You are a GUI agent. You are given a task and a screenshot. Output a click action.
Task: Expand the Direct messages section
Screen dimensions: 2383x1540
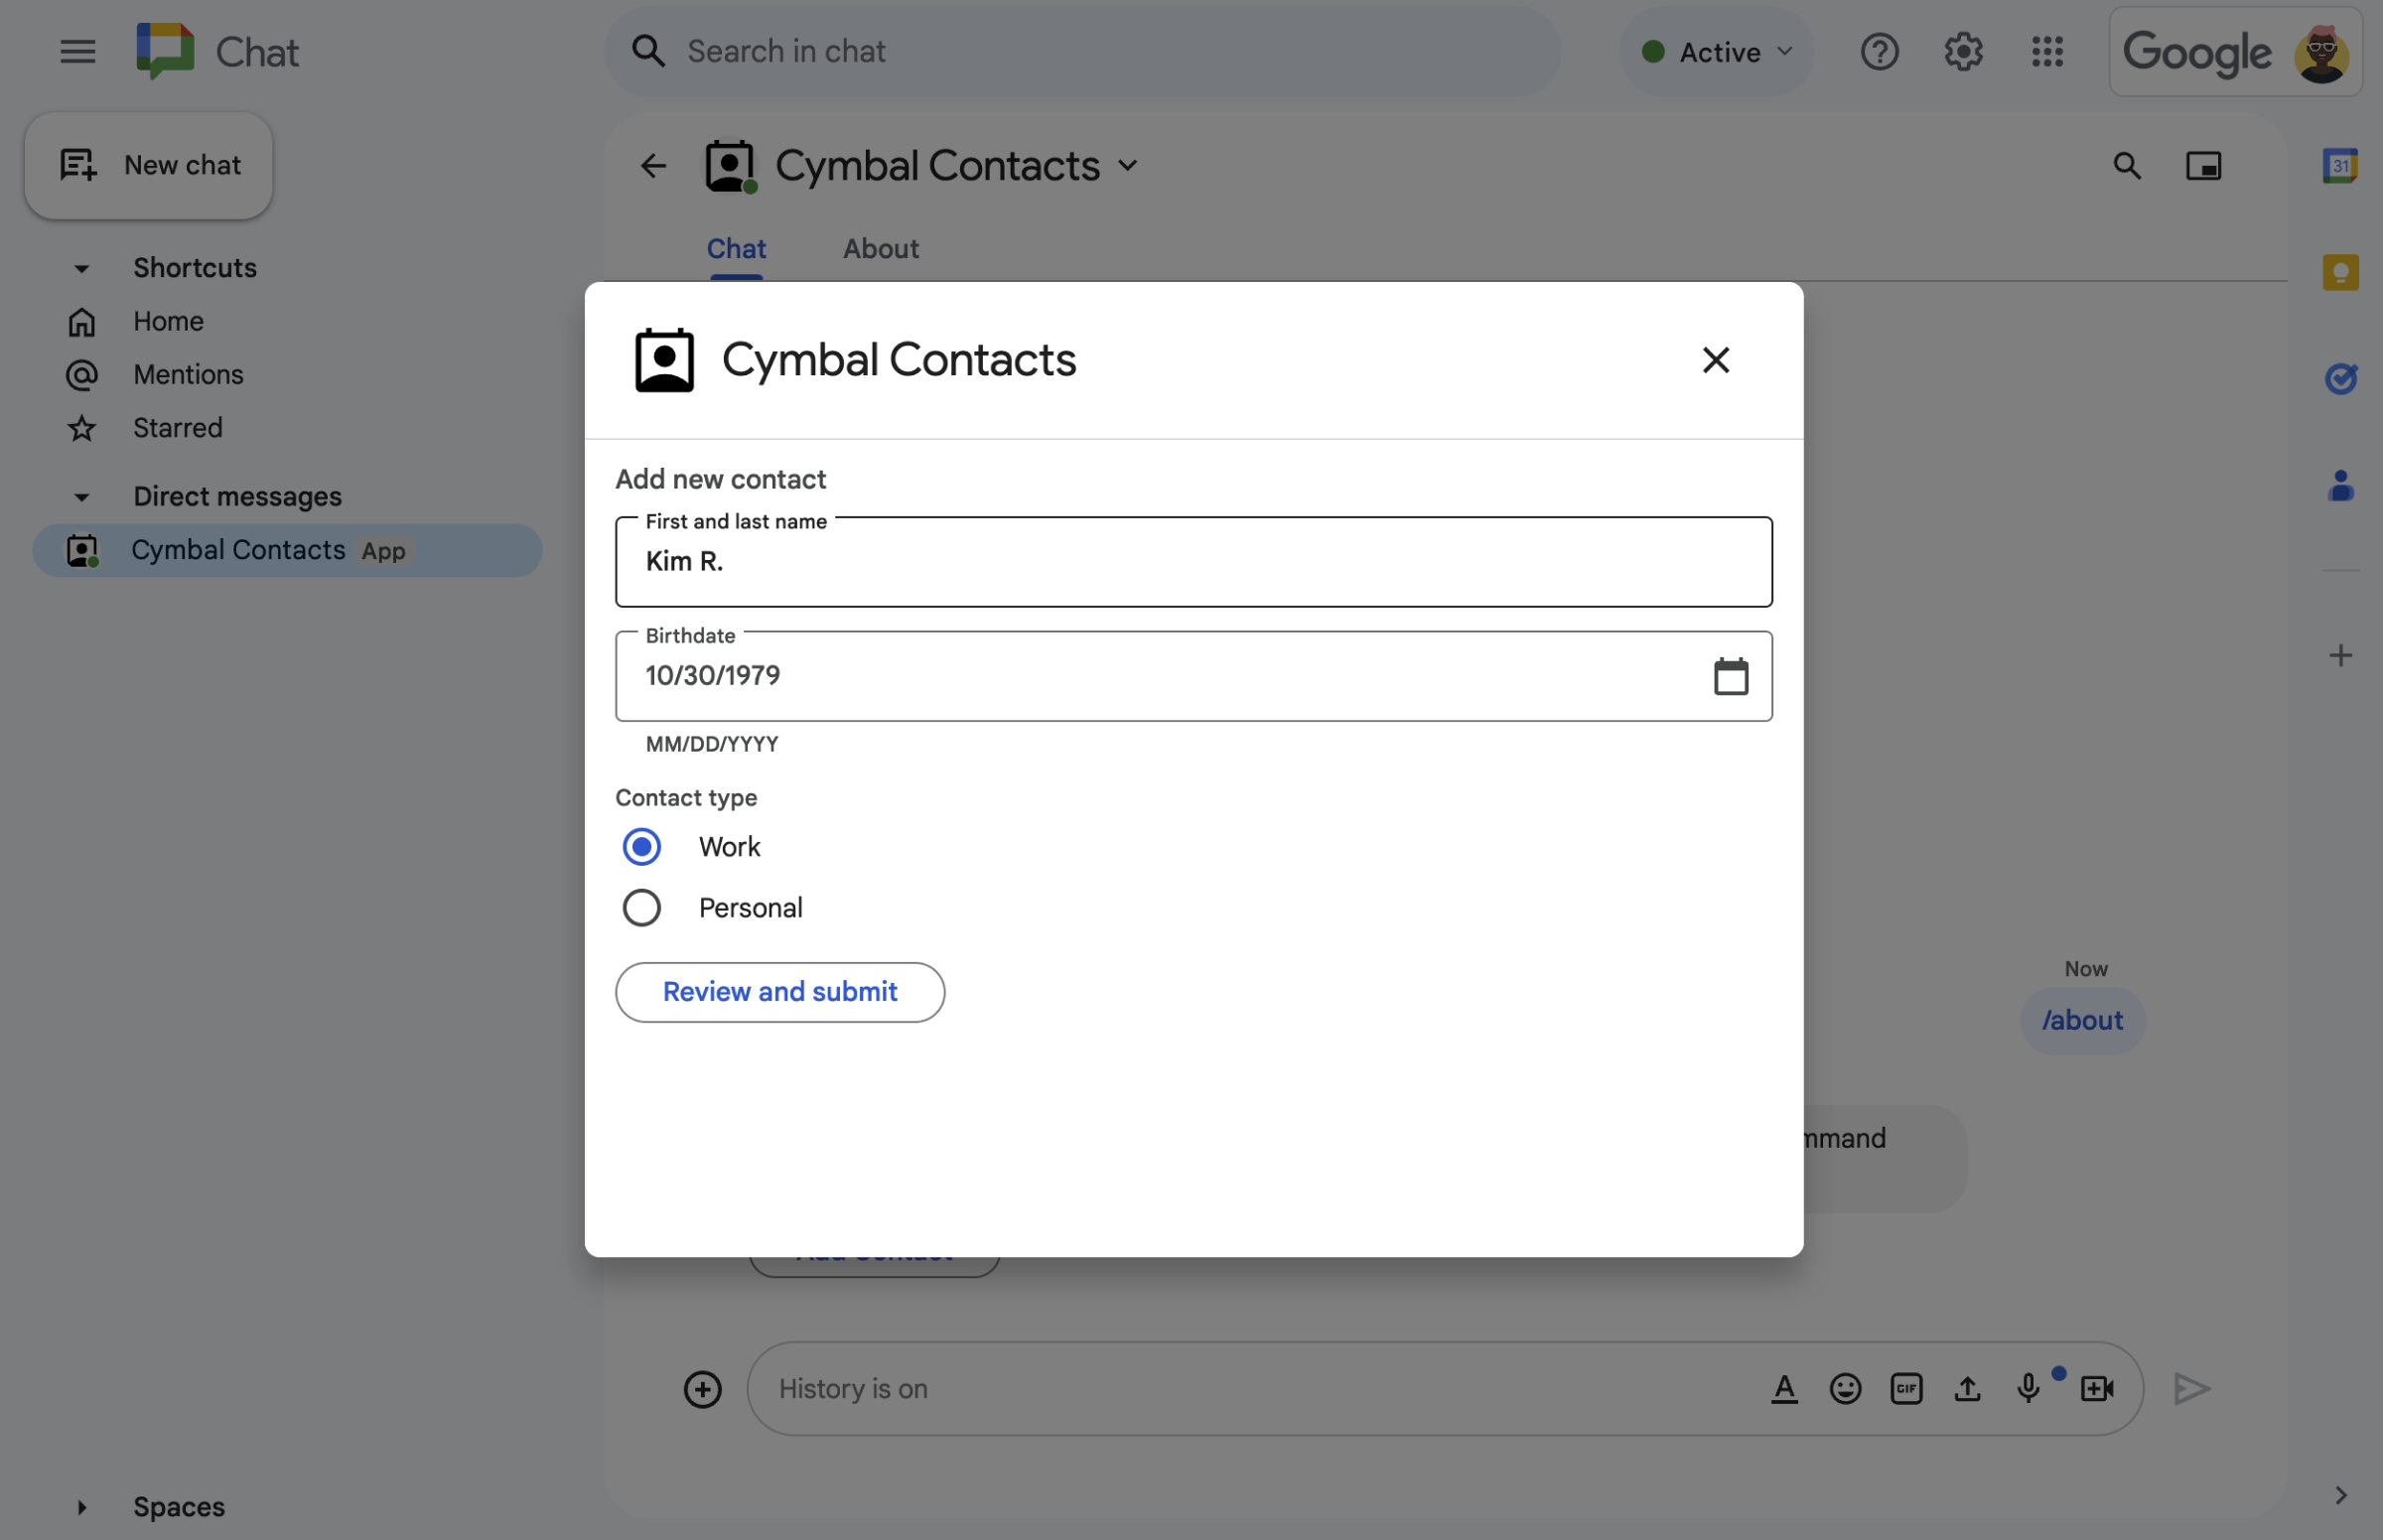tap(79, 496)
